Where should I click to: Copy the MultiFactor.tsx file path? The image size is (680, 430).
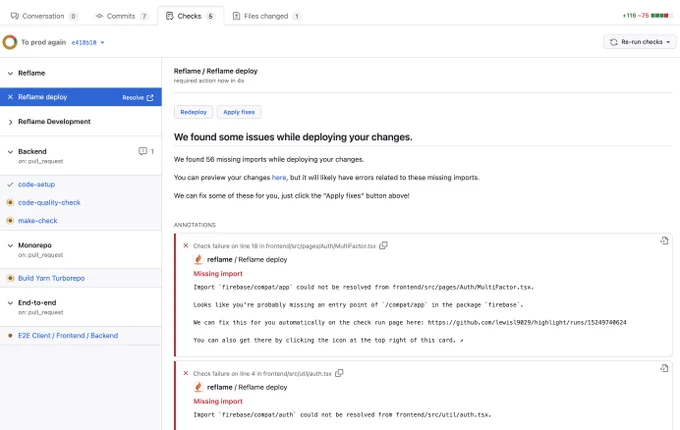tap(383, 246)
